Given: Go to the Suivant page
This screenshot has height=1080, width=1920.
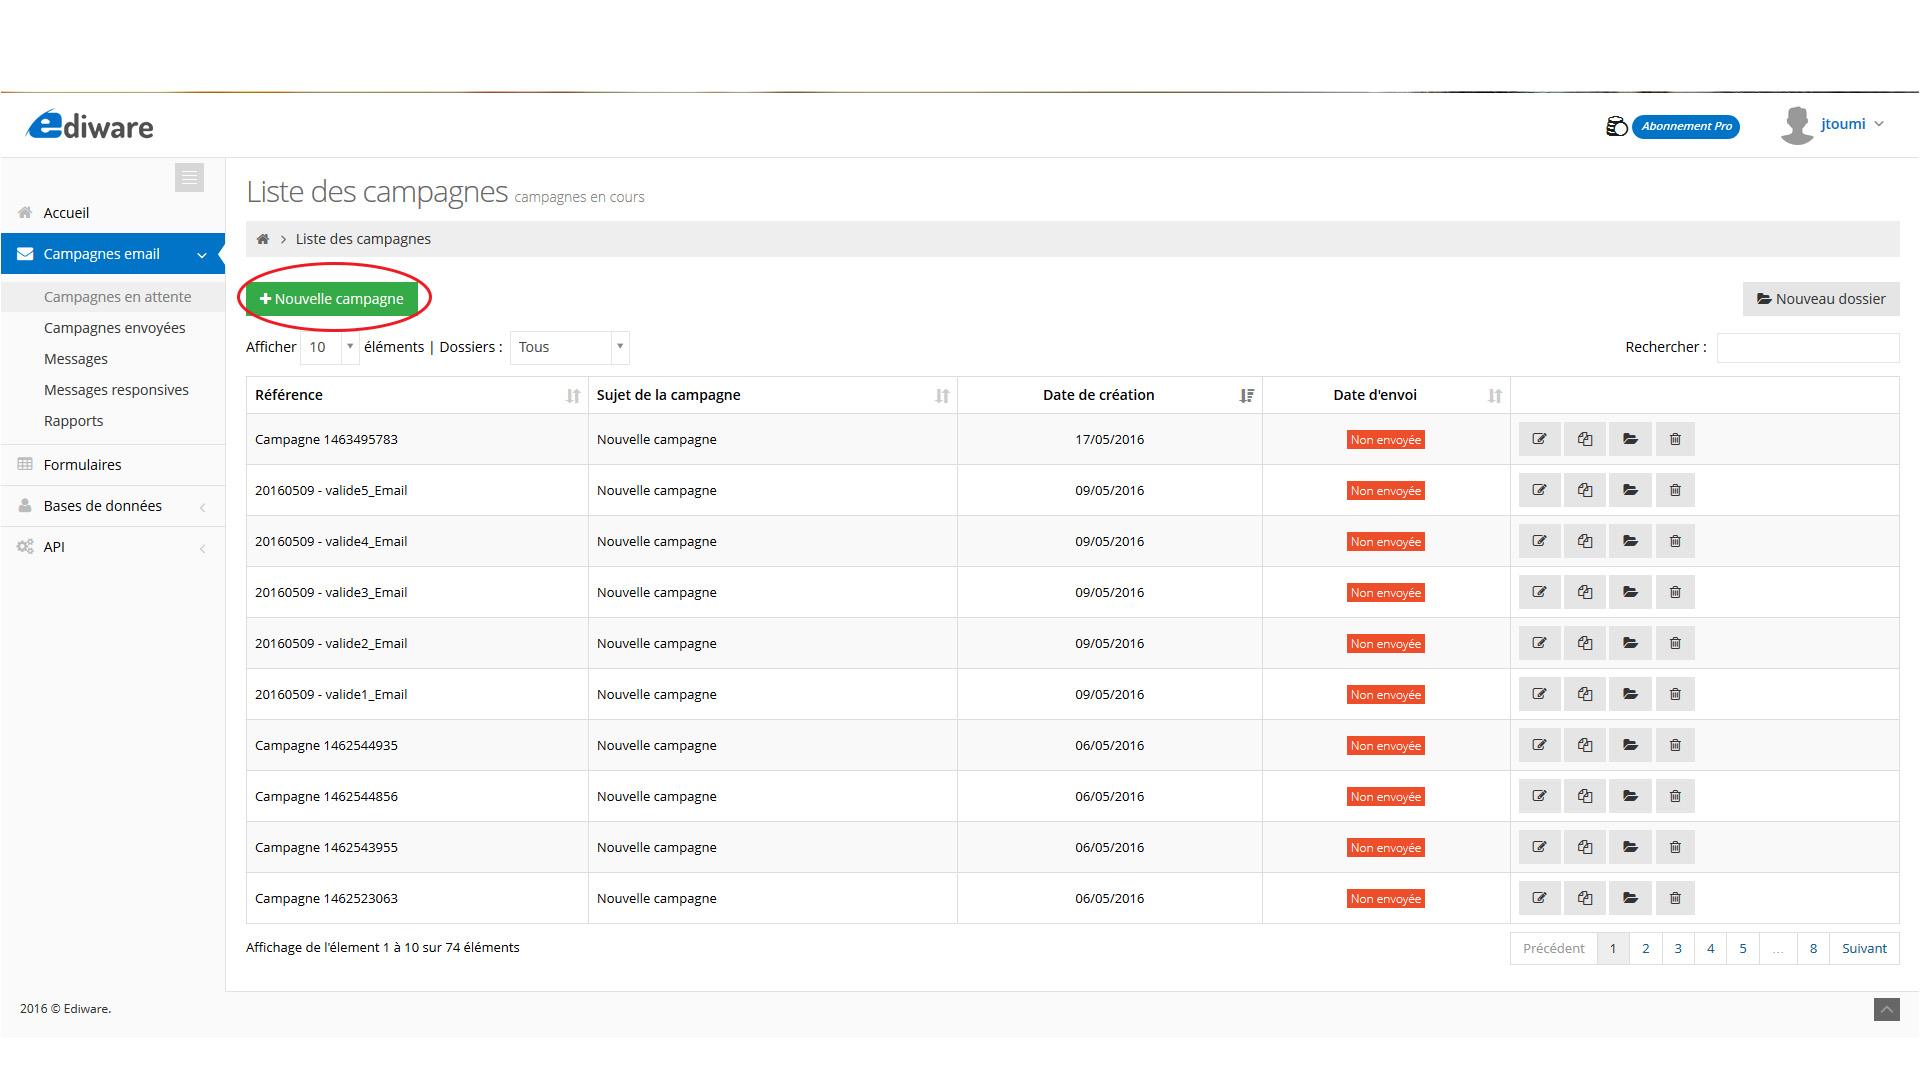Looking at the screenshot, I should tap(1864, 948).
